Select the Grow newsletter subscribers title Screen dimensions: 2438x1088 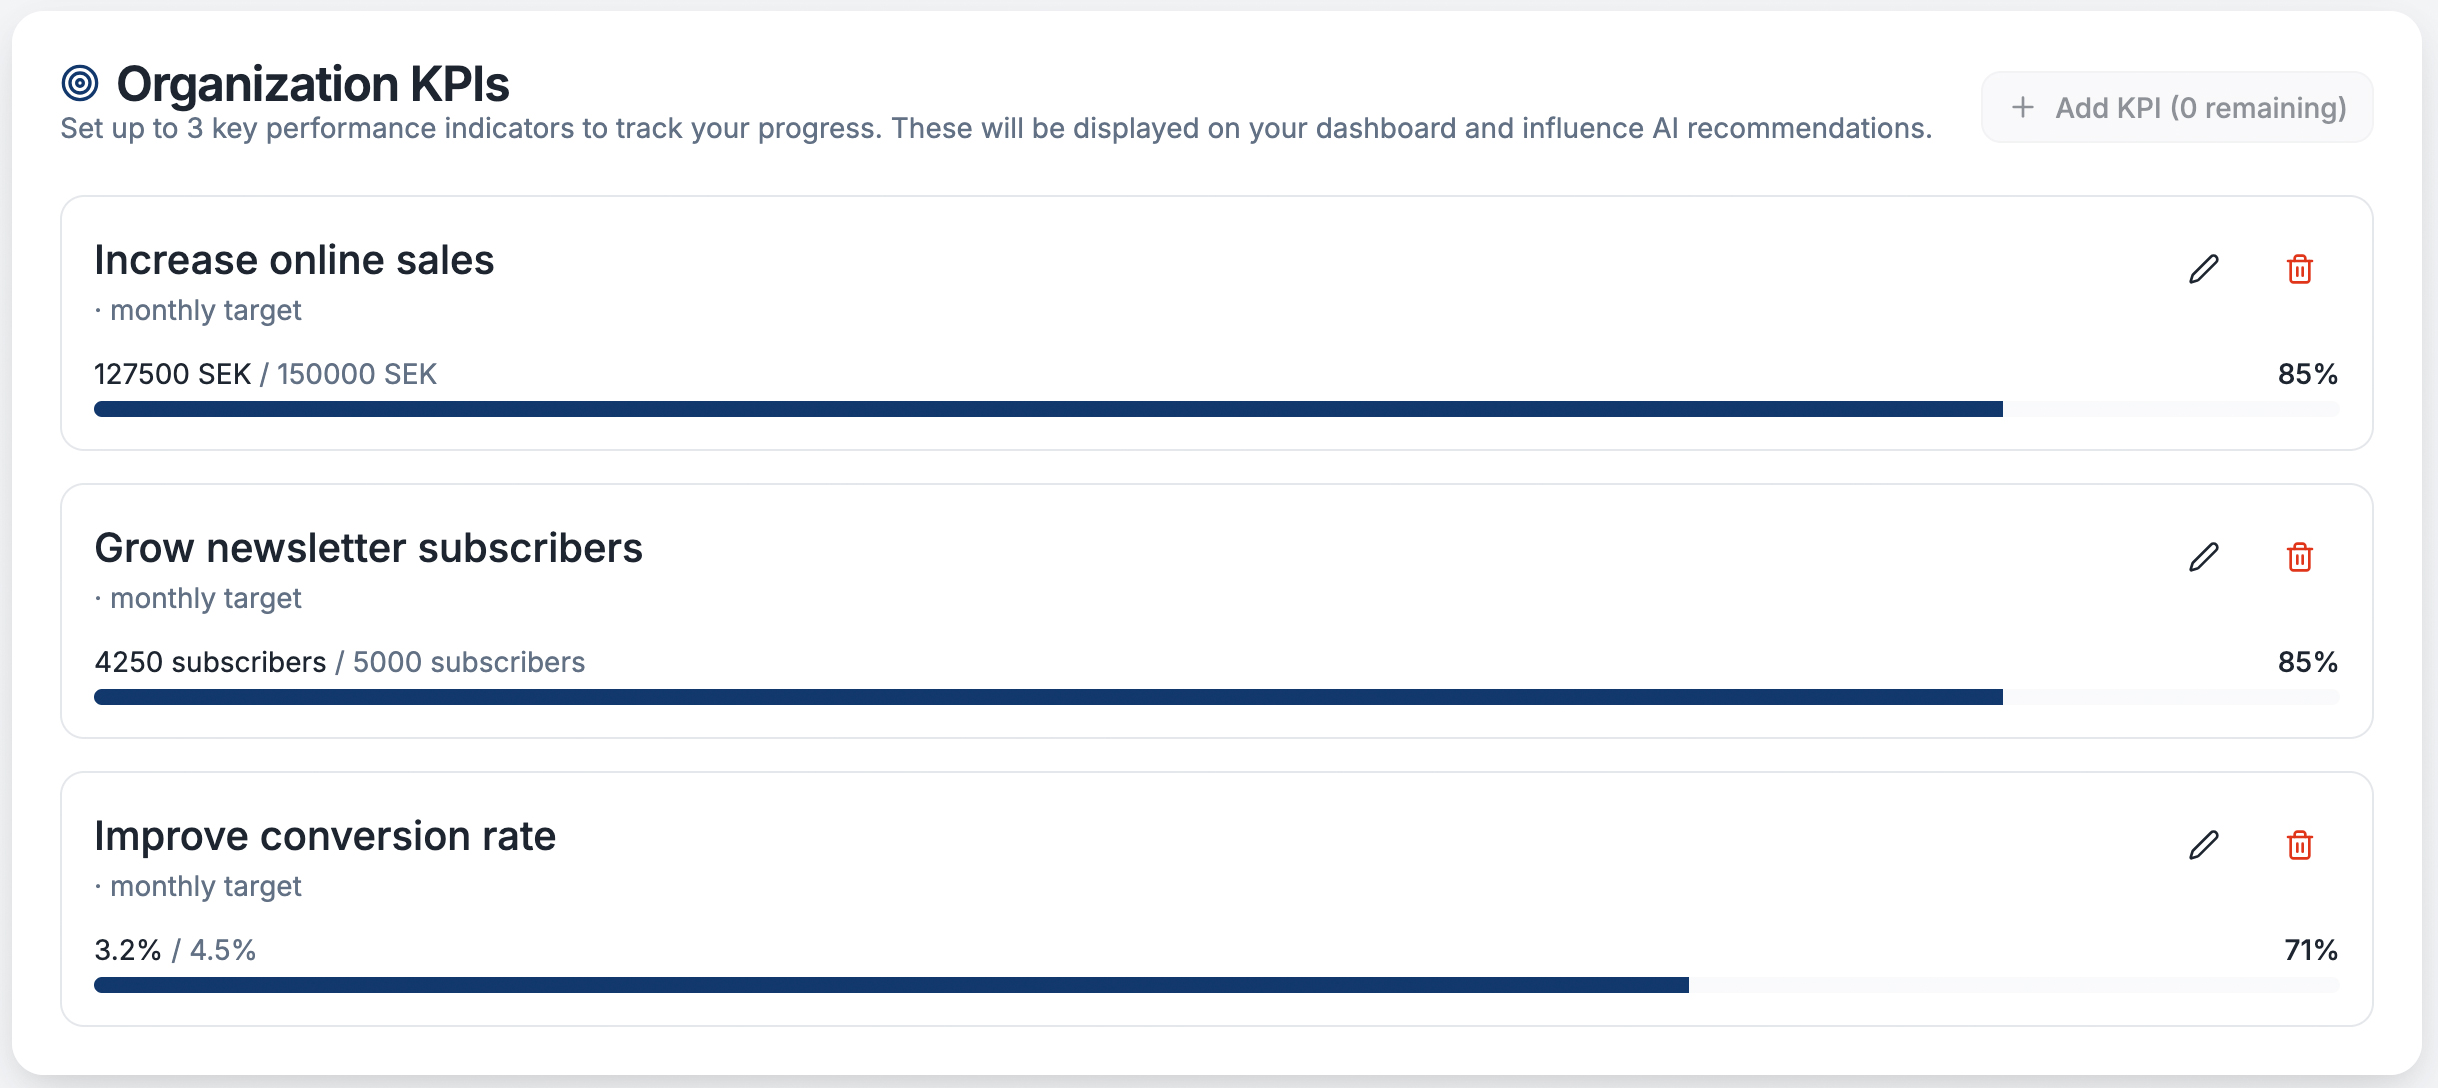click(x=368, y=548)
